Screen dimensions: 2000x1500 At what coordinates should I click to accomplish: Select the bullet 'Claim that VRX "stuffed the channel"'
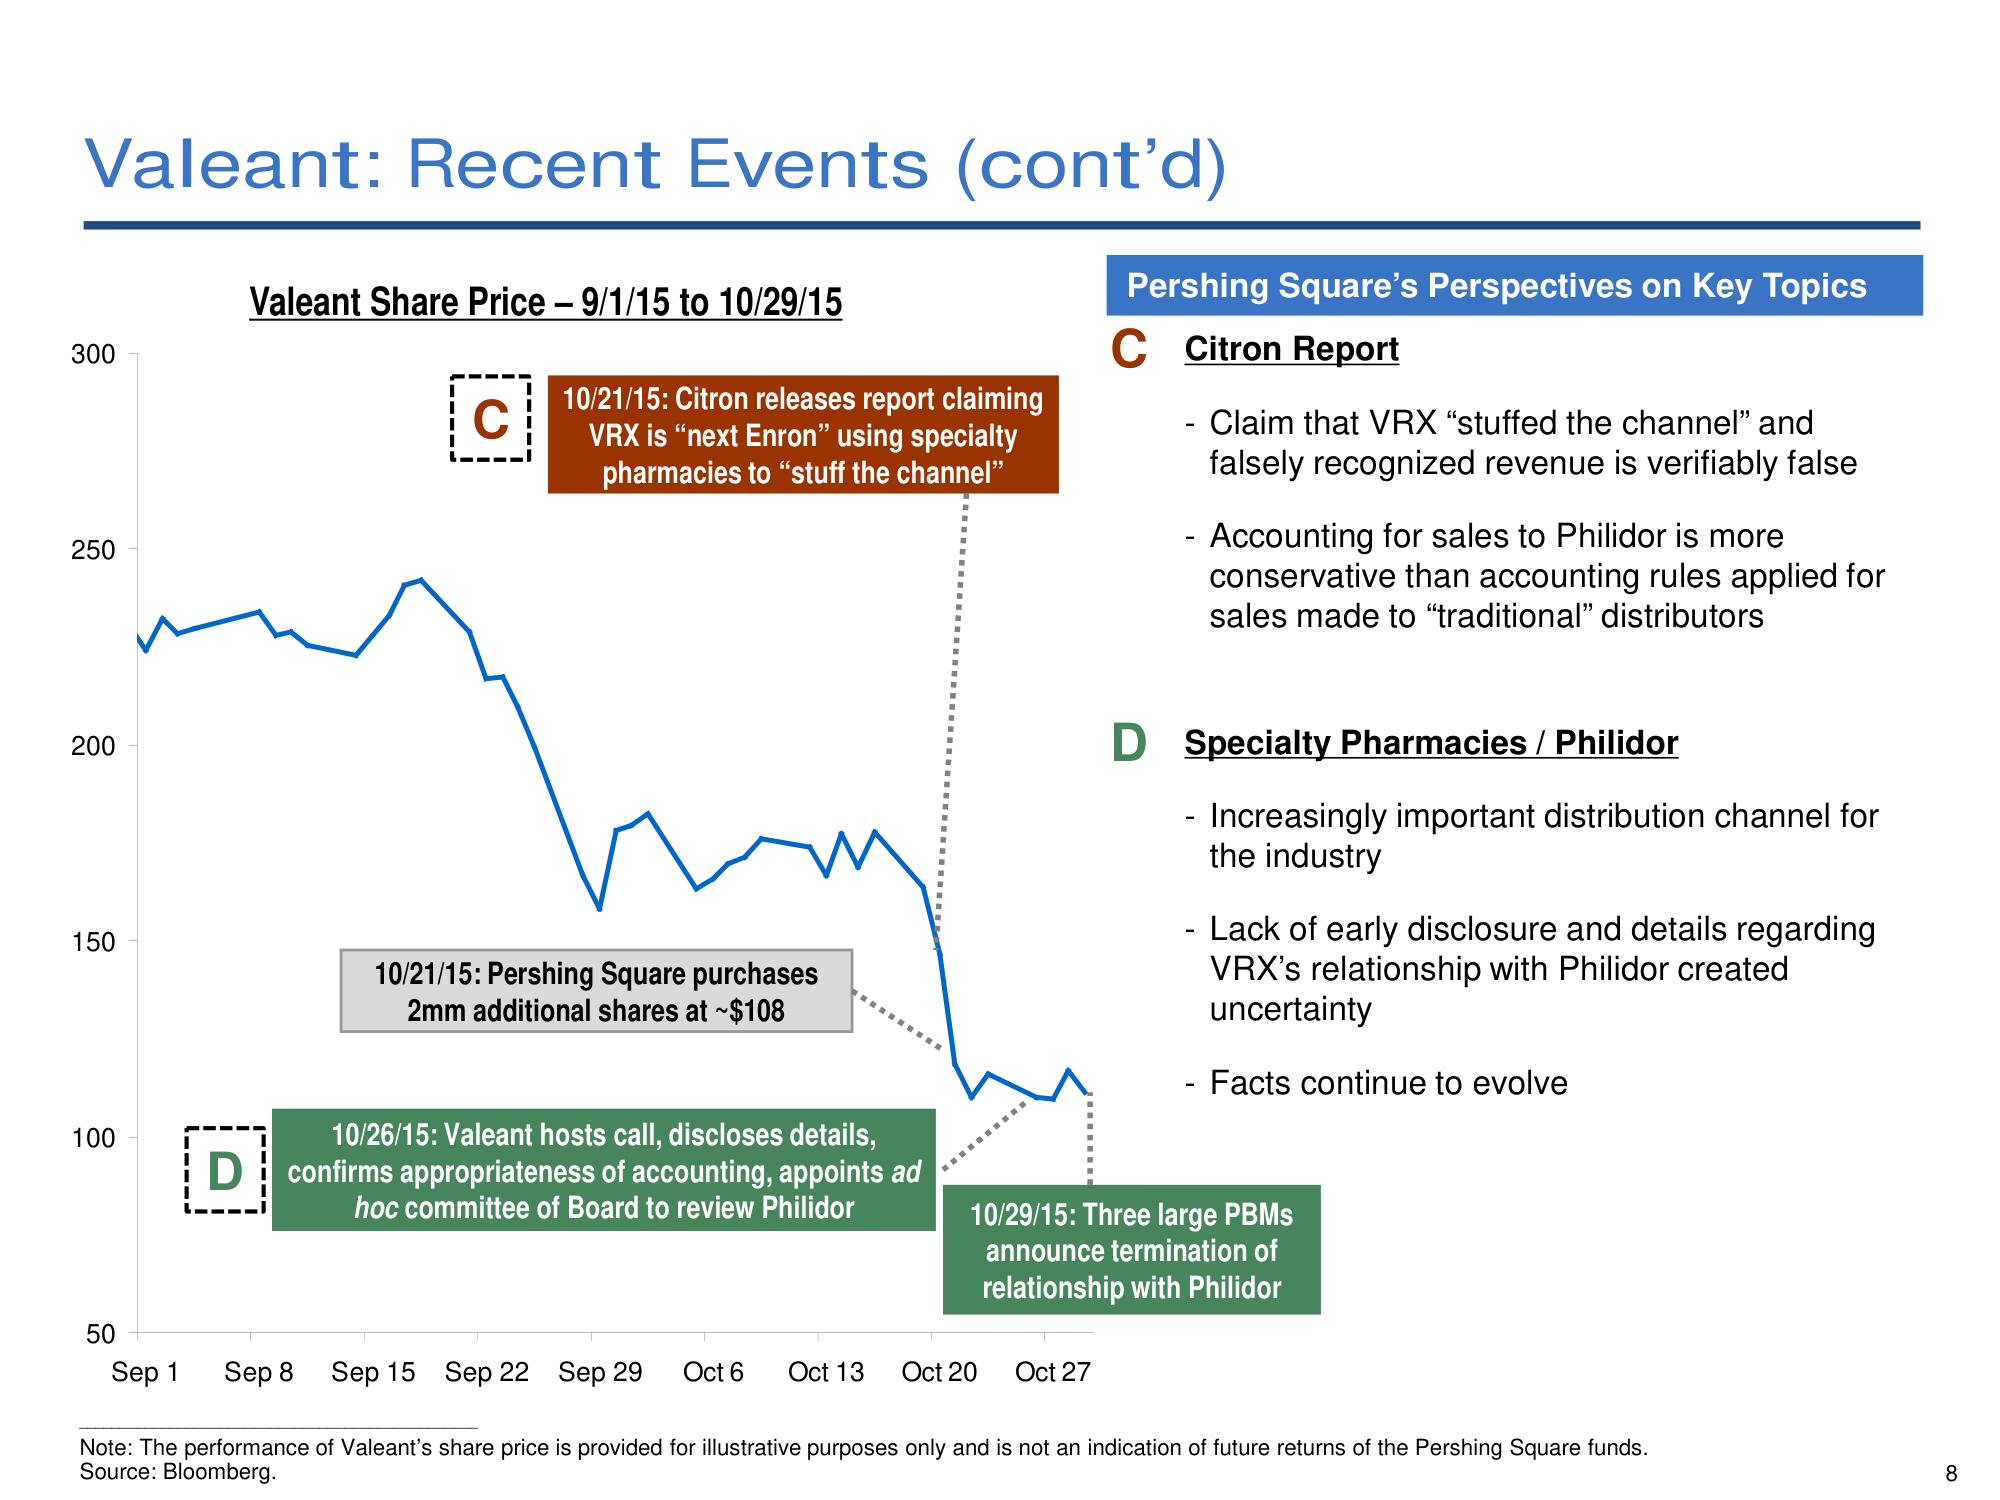coord(1520,443)
